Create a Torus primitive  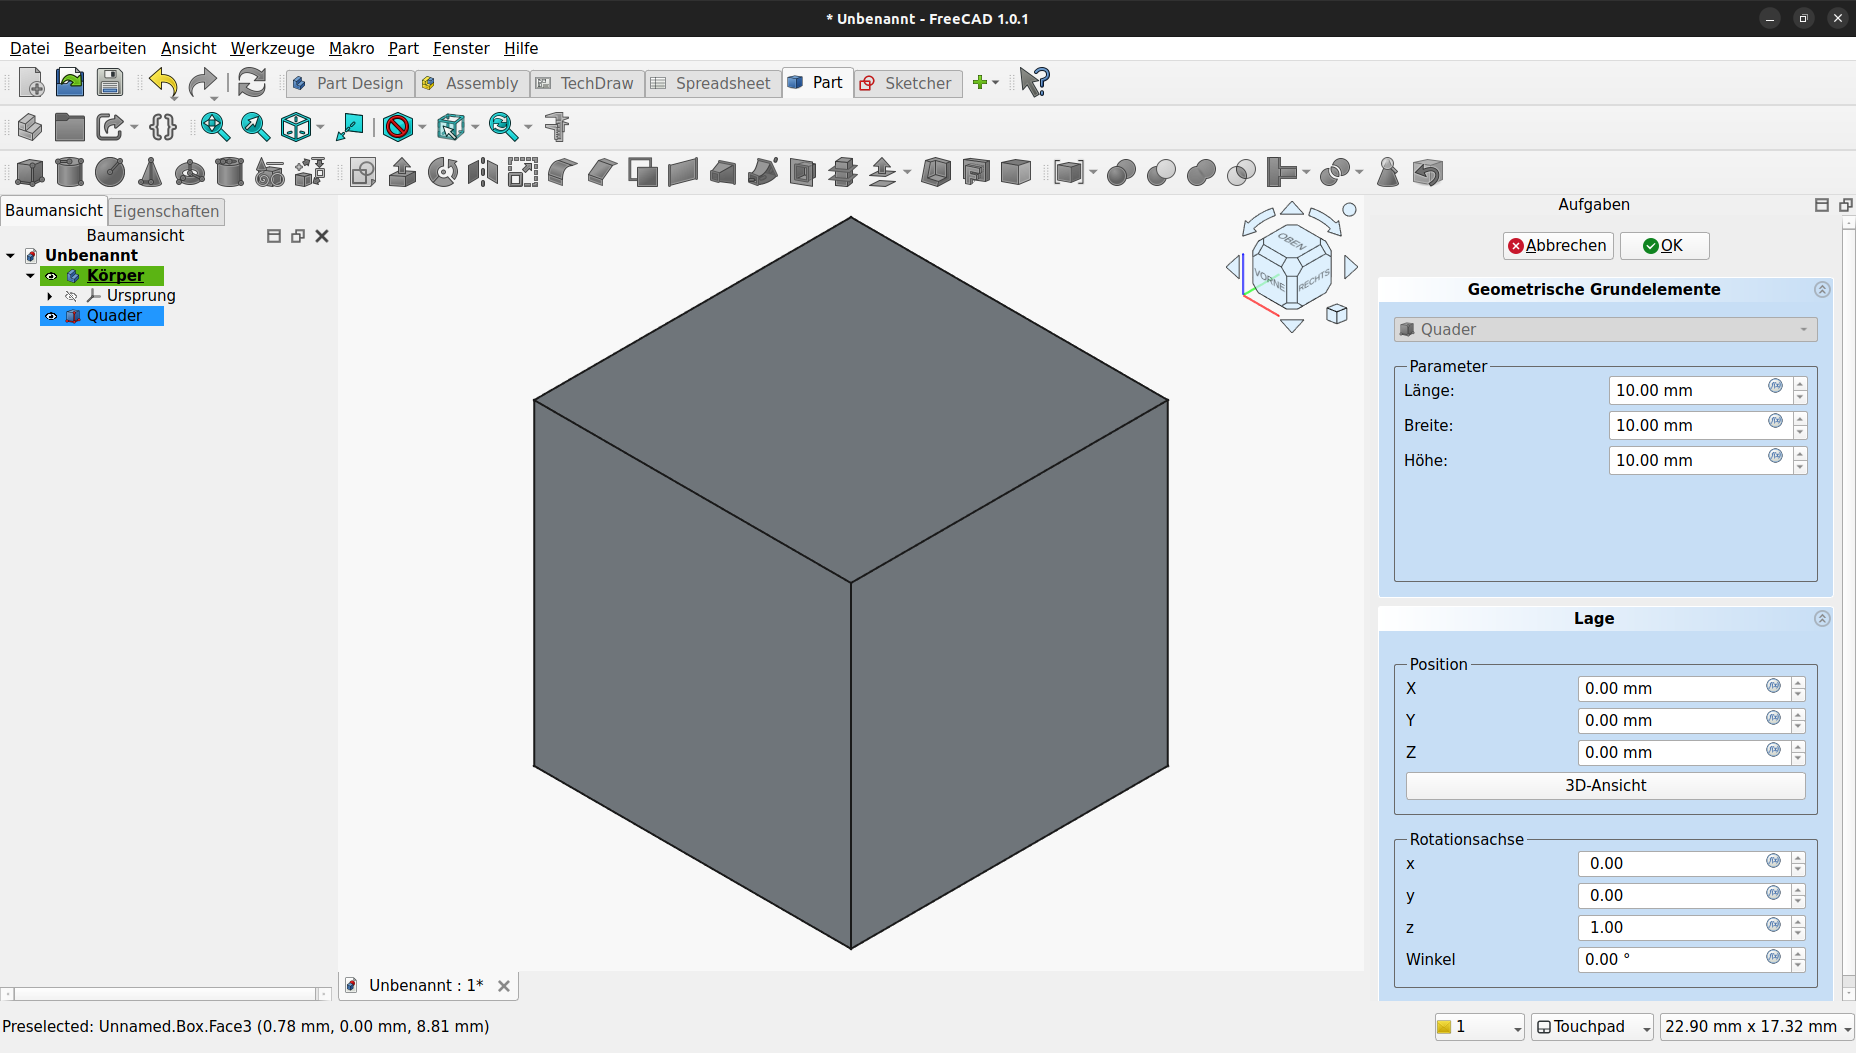[190, 172]
